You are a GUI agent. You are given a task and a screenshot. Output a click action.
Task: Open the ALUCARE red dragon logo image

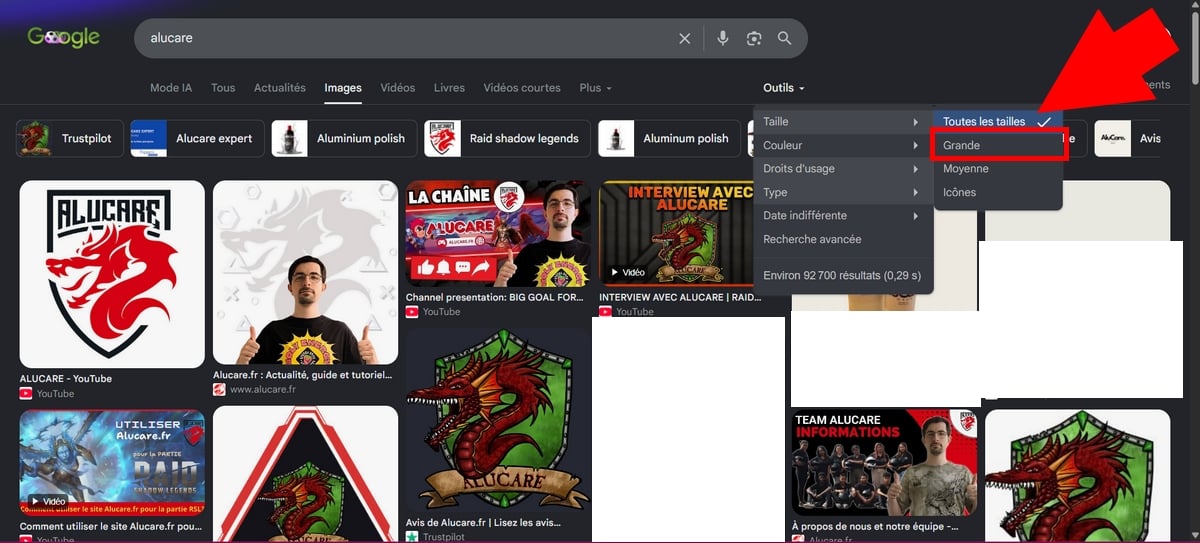pos(112,274)
